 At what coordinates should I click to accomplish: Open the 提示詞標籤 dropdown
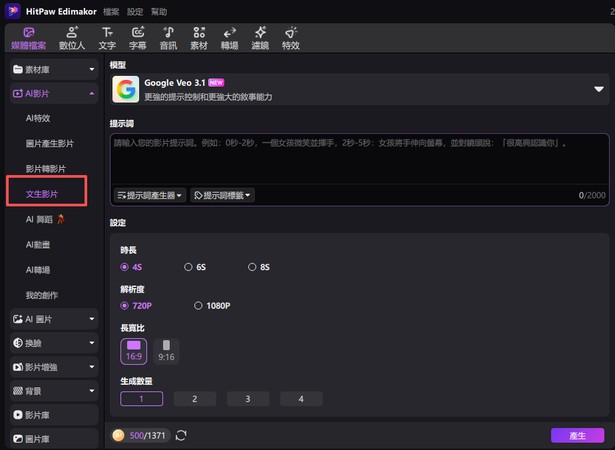pyautogui.click(x=222, y=195)
